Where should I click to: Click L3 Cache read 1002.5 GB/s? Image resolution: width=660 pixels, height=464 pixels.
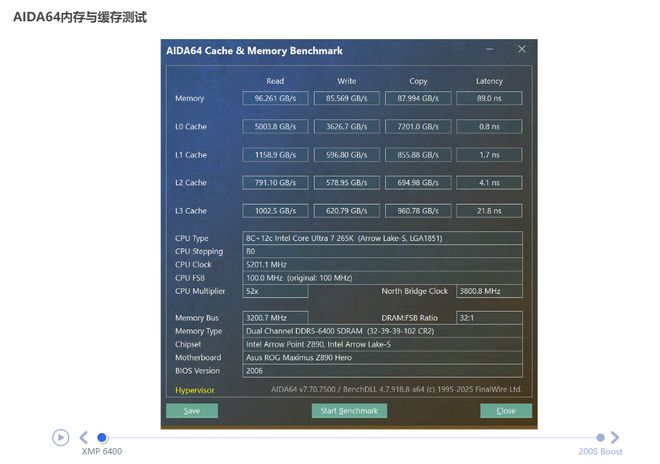point(275,211)
